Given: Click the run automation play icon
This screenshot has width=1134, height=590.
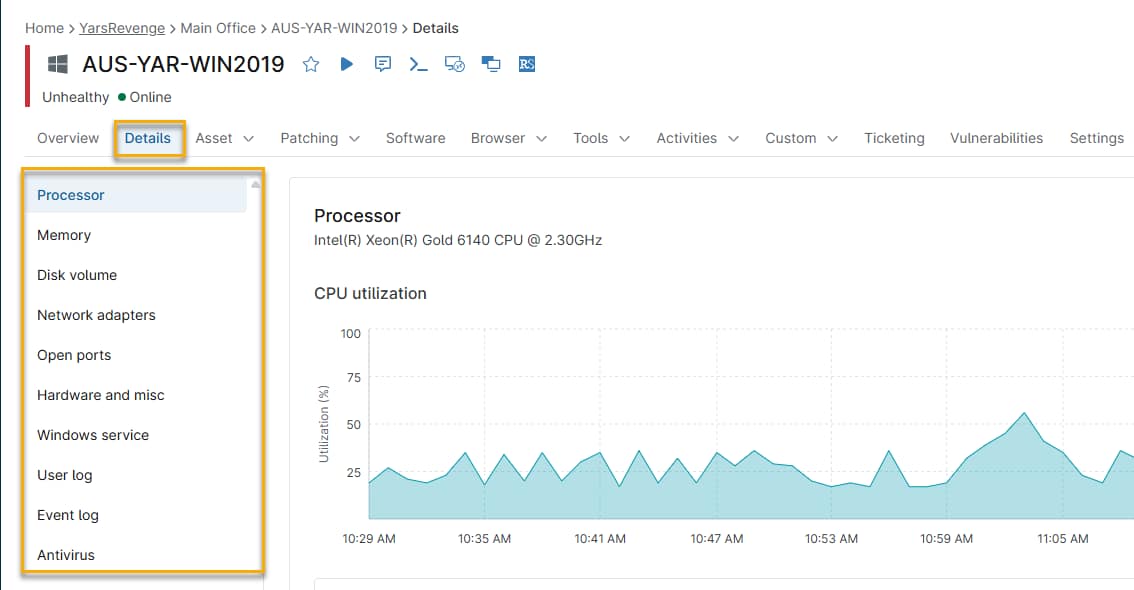Looking at the screenshot, I should coord(346,64).
